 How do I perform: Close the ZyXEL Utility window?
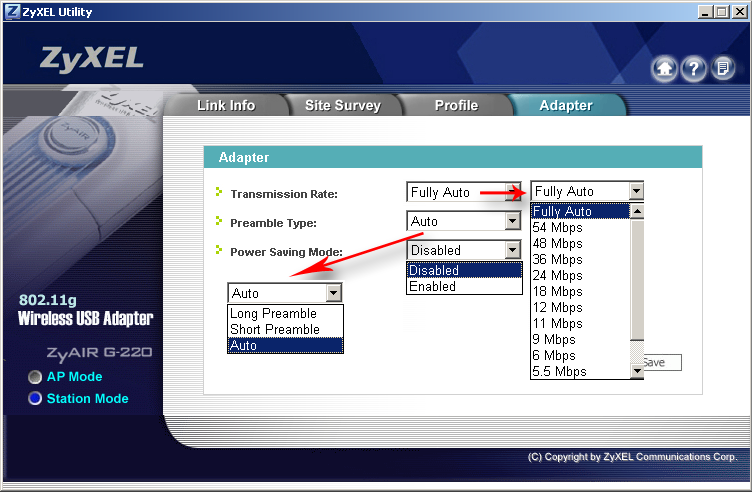[x=739, y=12]
